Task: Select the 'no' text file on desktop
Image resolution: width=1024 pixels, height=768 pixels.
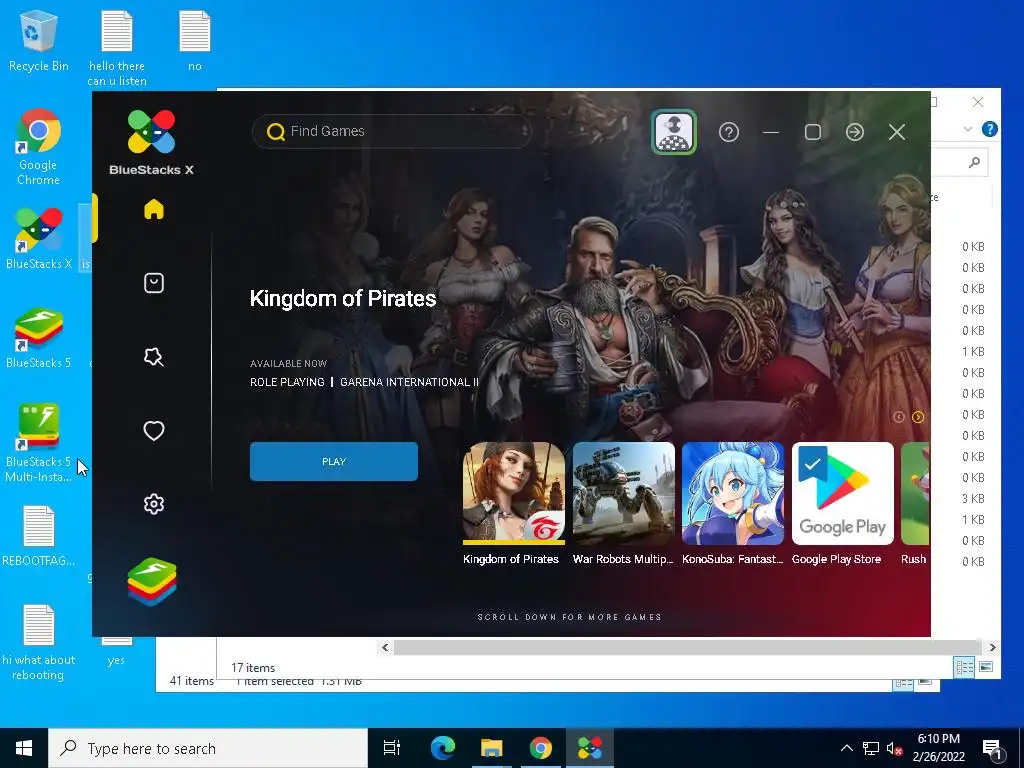Action: (x=195, y=41)
